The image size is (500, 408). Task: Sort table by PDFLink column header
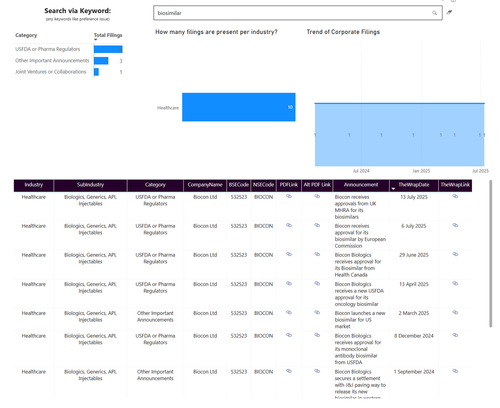[x=289, y=185]
